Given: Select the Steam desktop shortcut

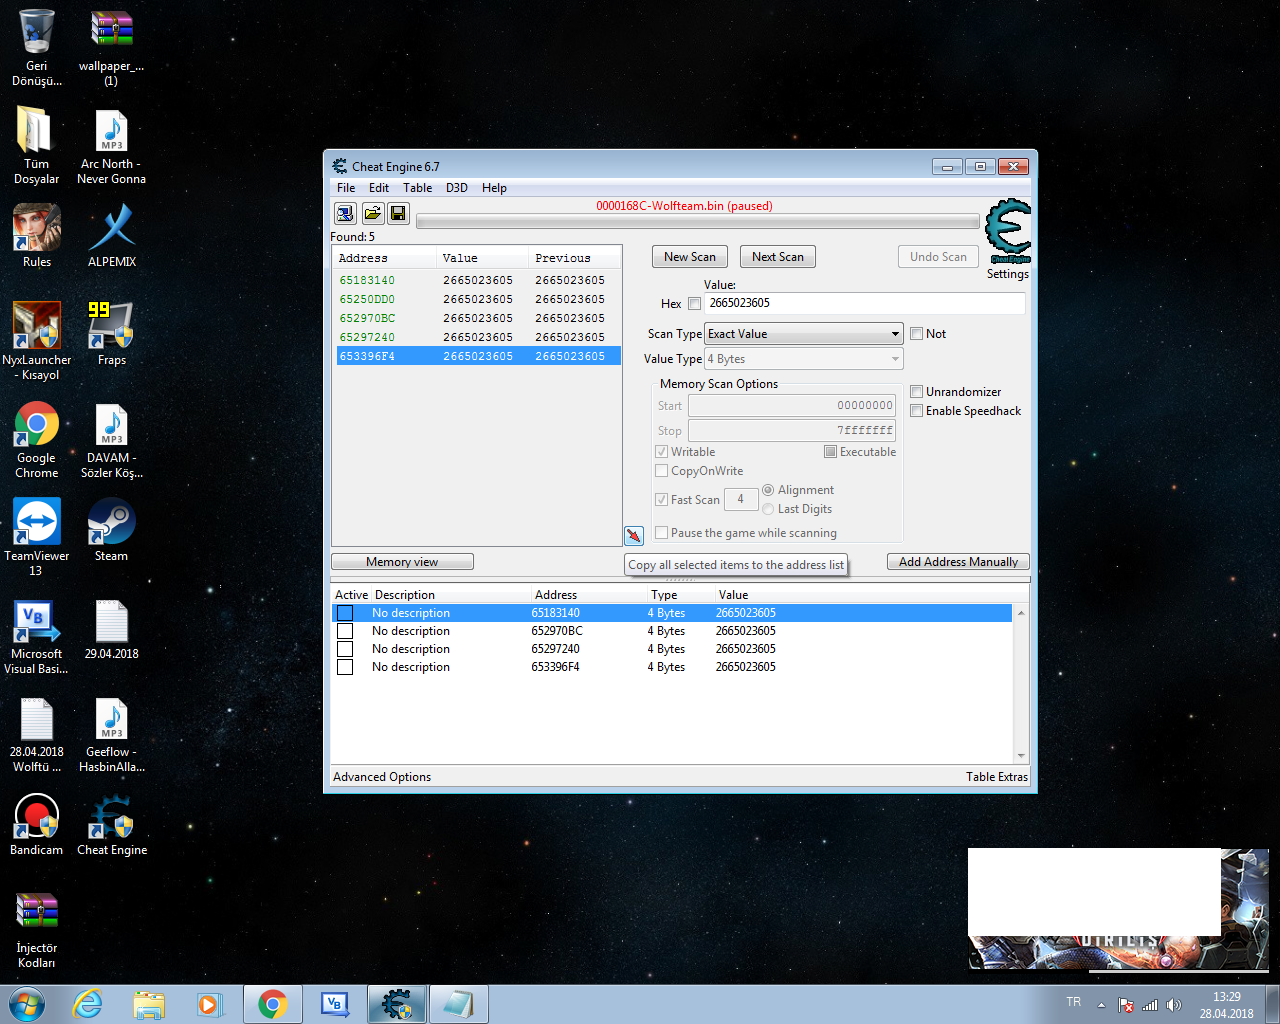Looking at the screenshot, I should [112, 530].
